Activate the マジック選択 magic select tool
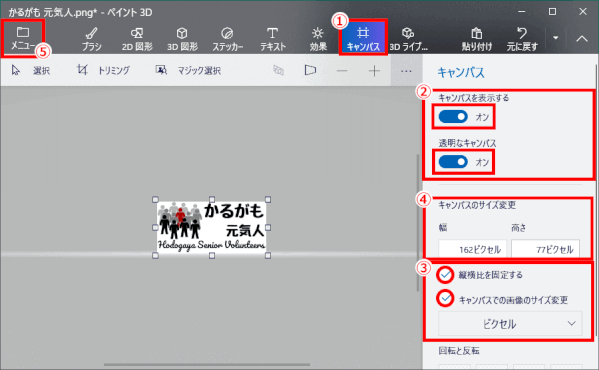 188,70
